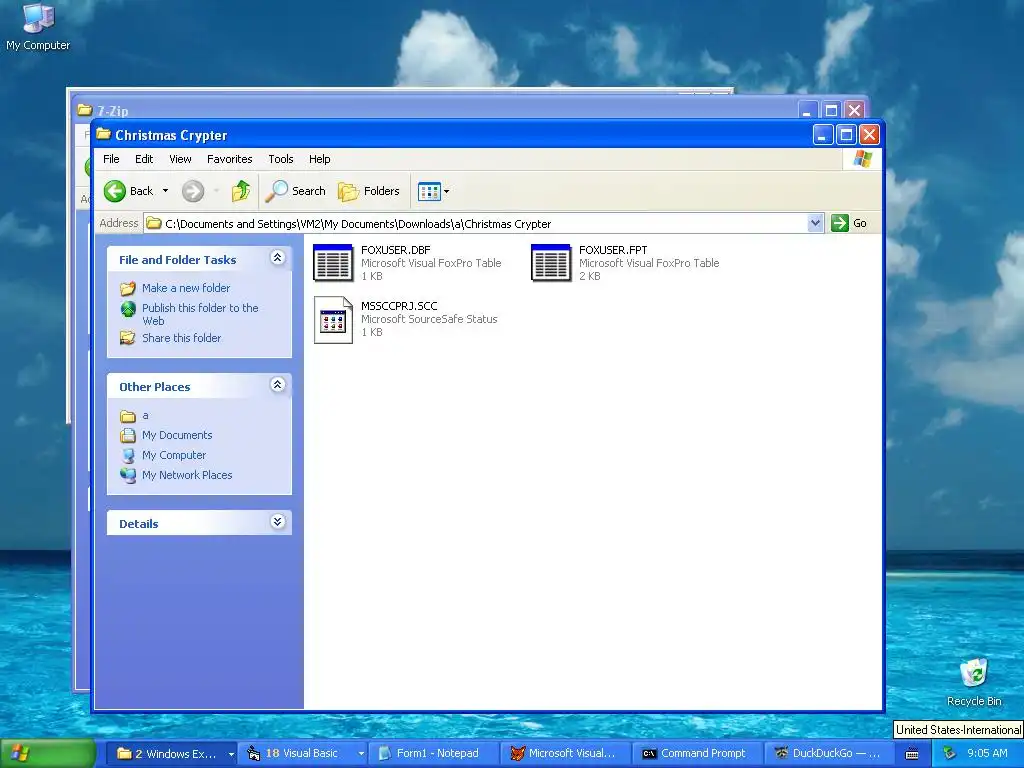Image resolution: width=1024 pixels, height=768 pixels.
Task: Click the Make a new folder icon
Action: click(128, 288)
